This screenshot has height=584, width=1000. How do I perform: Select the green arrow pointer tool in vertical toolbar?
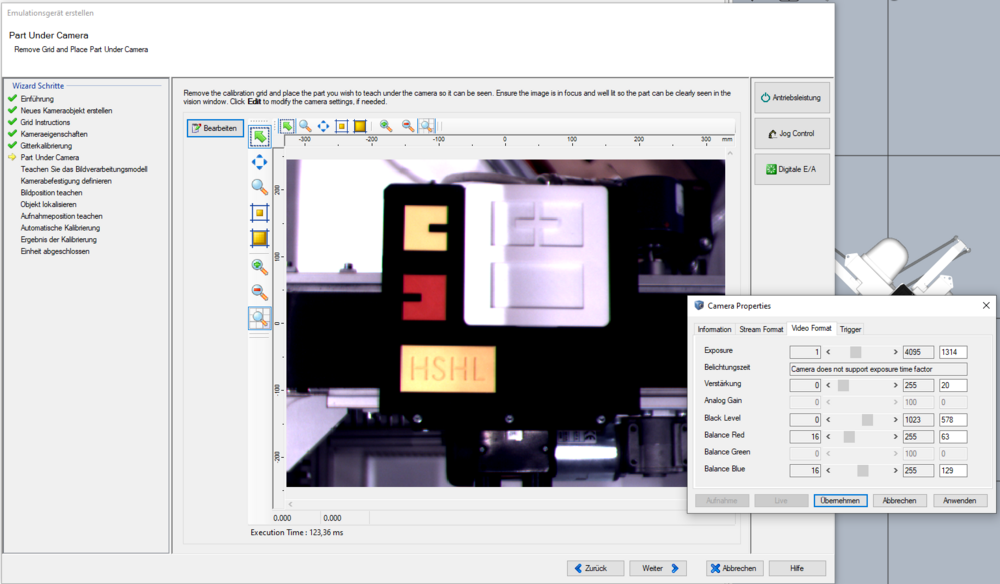pos(259,136)
